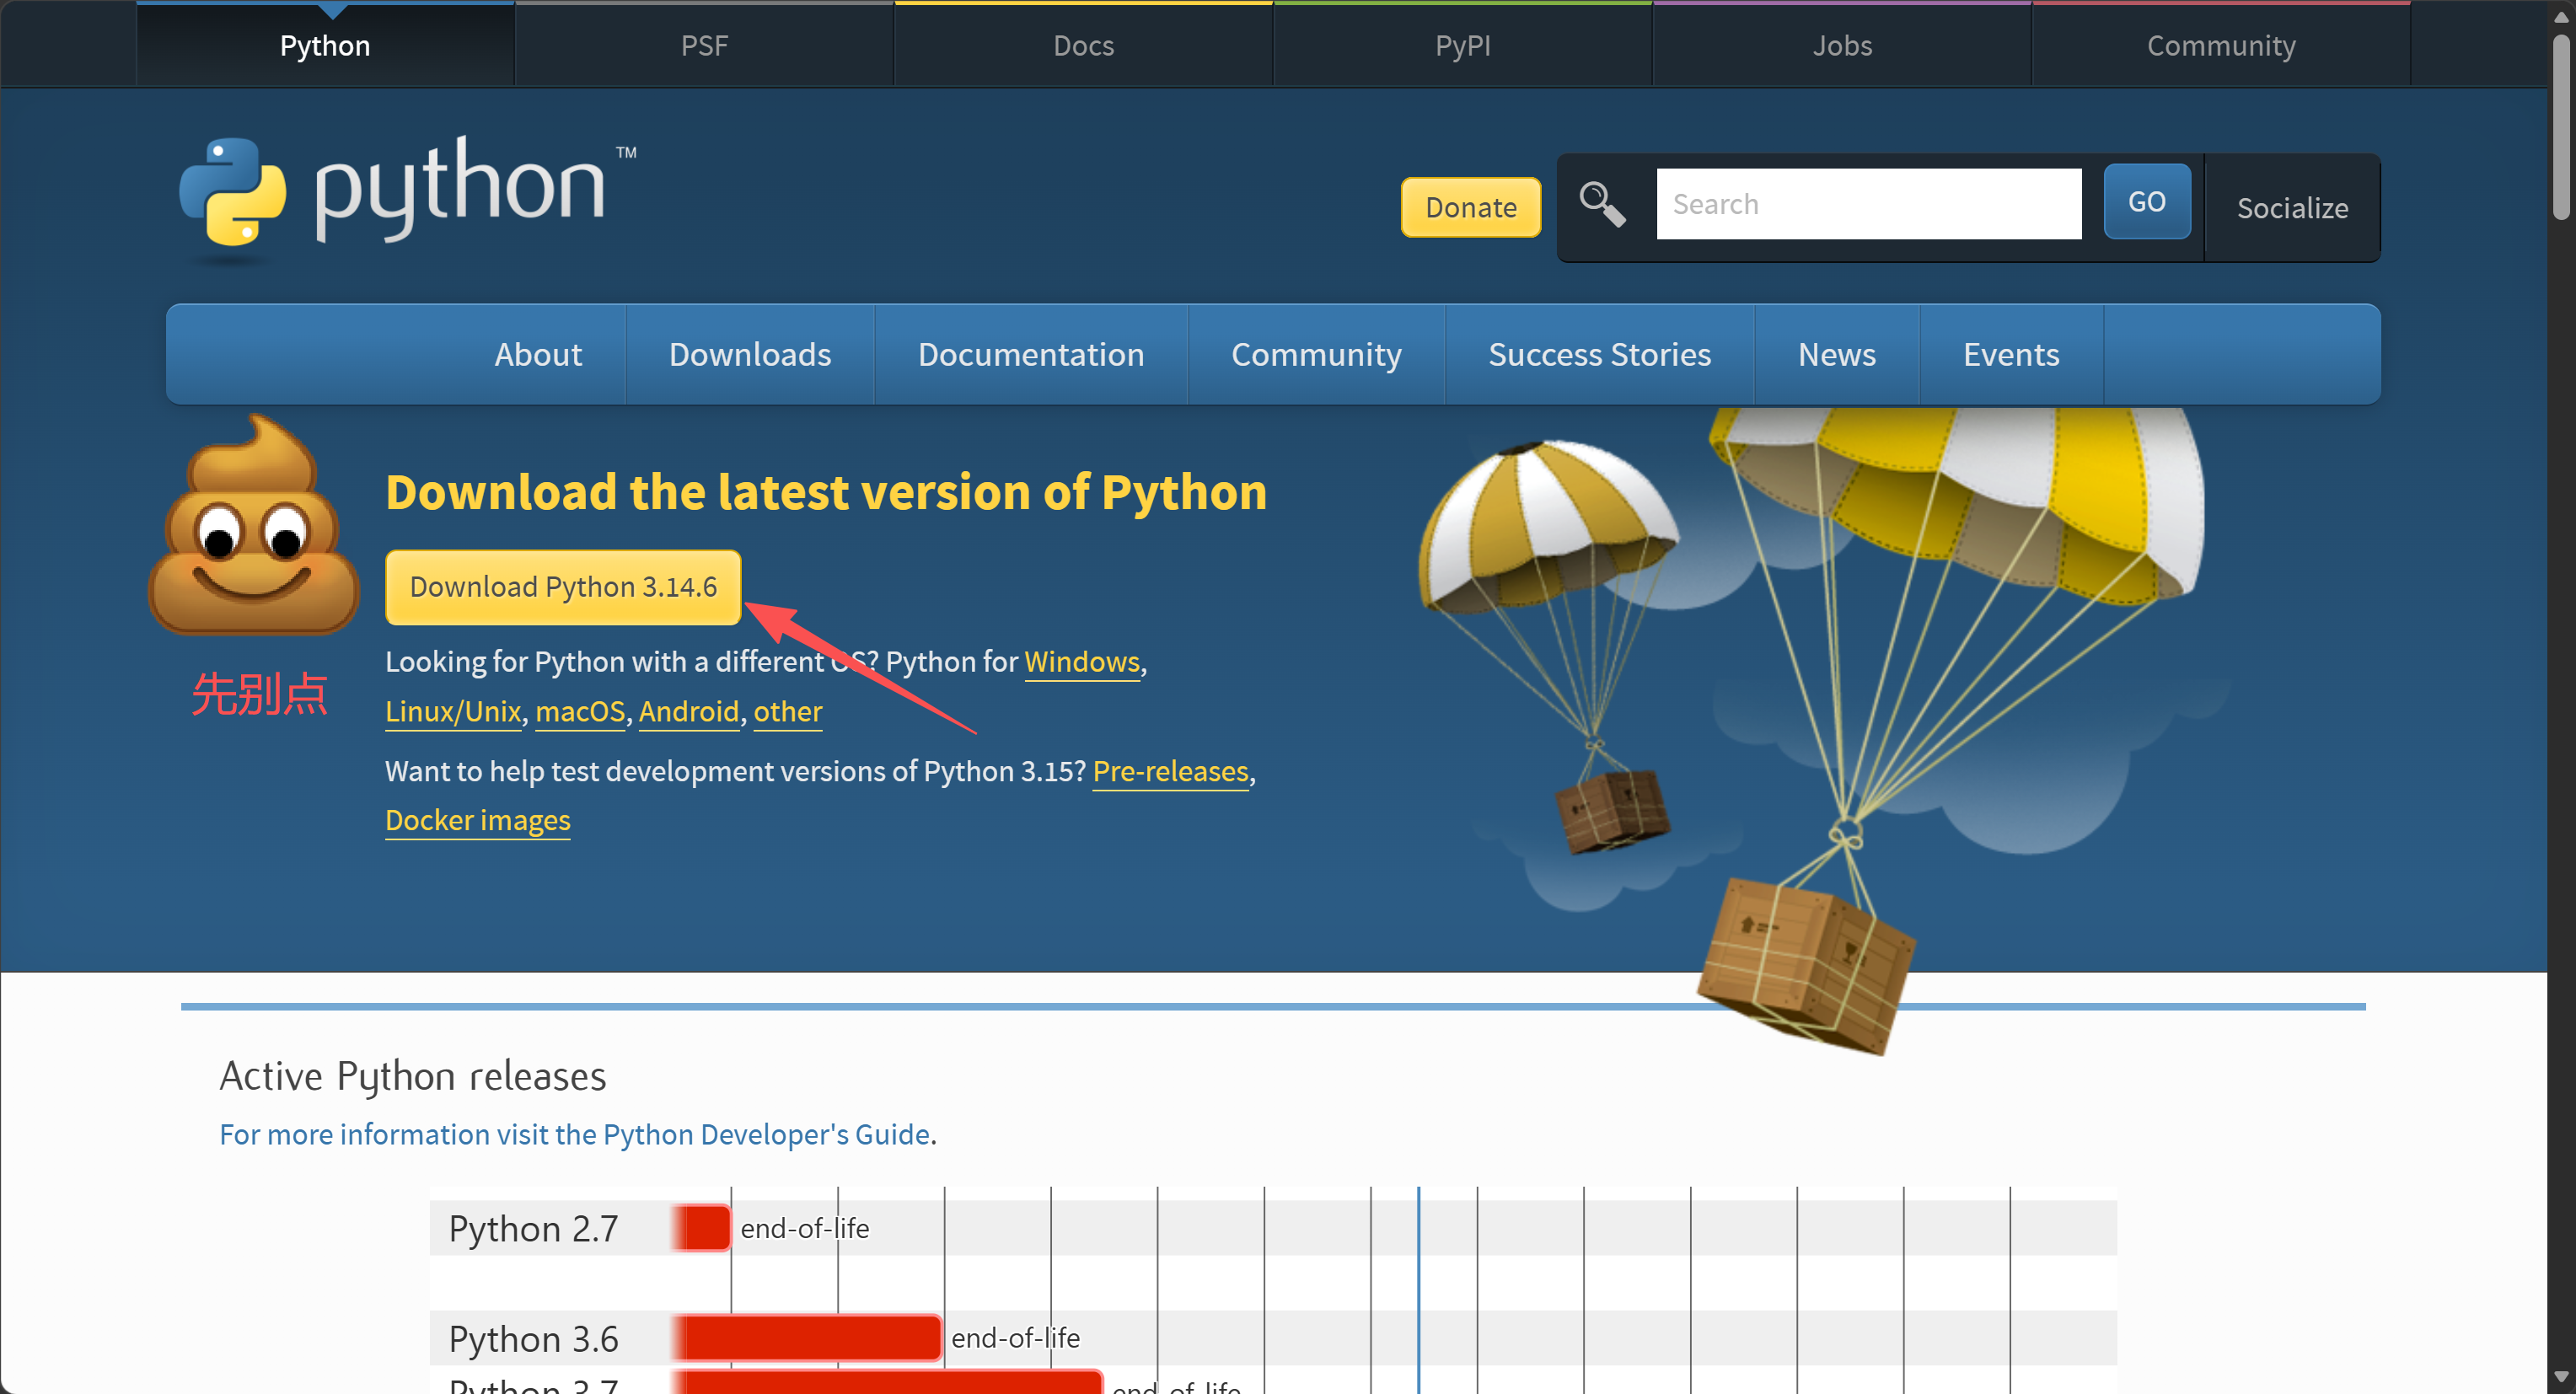
Task: Click the Python 2.7 red release bar
Action: point(701,1228)
